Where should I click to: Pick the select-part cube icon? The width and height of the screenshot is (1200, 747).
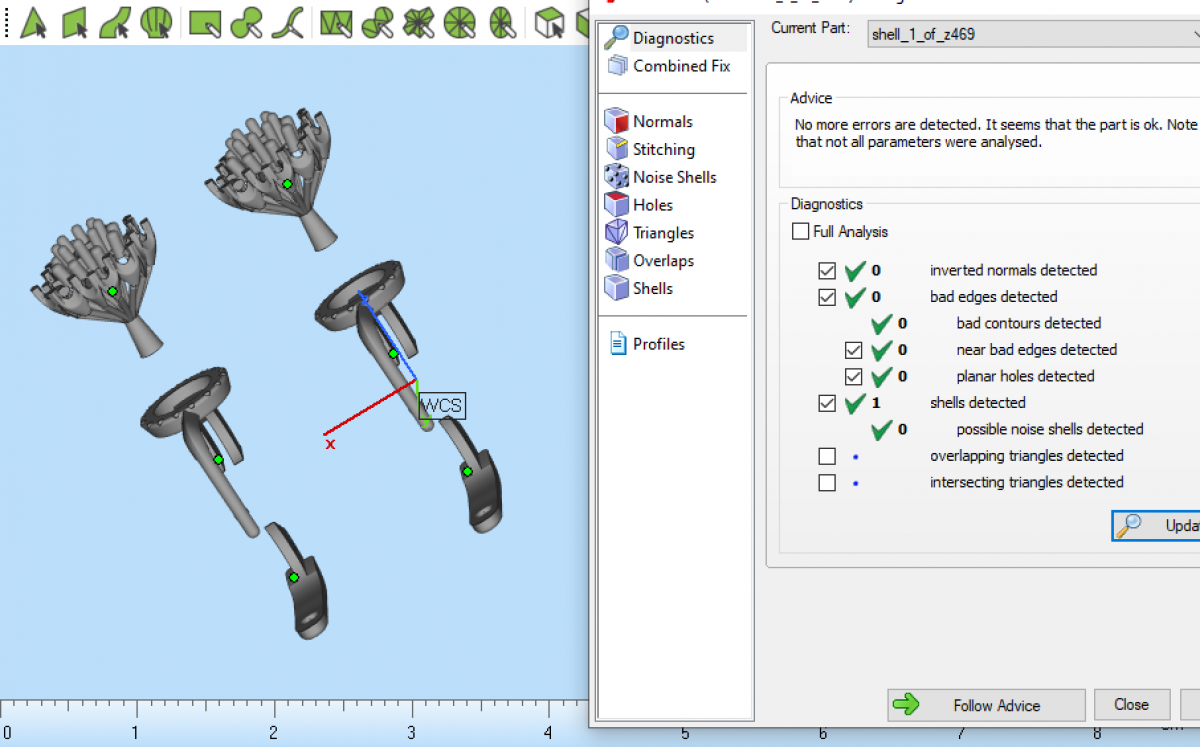[549, 22]
